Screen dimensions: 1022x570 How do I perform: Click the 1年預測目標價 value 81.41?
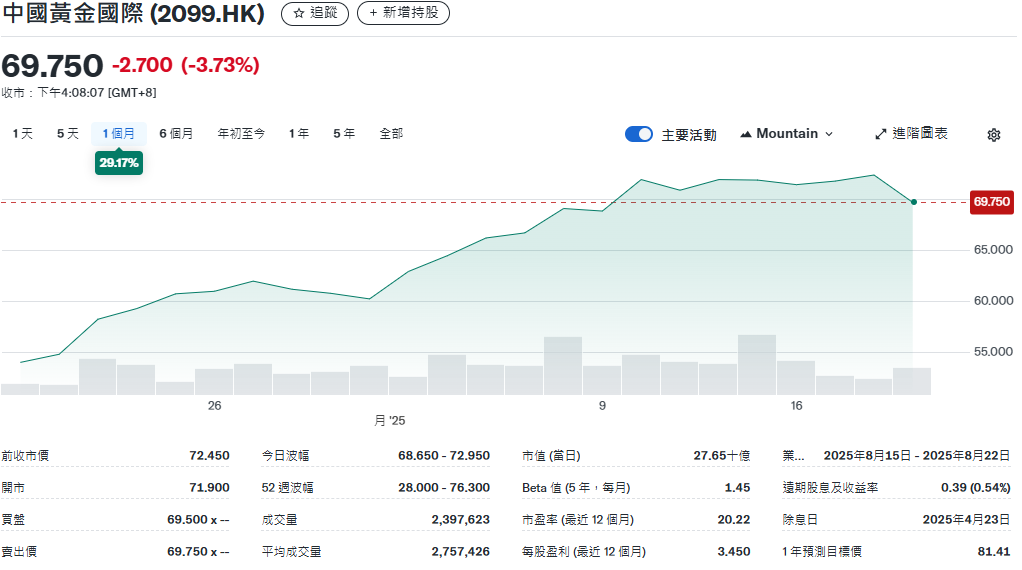tap(993, 552)
